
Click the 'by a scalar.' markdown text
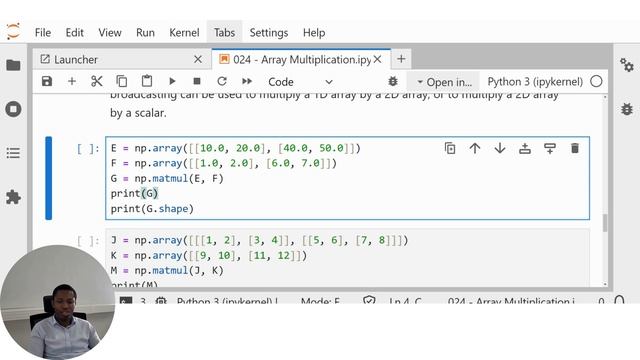[x=138, y=113]
